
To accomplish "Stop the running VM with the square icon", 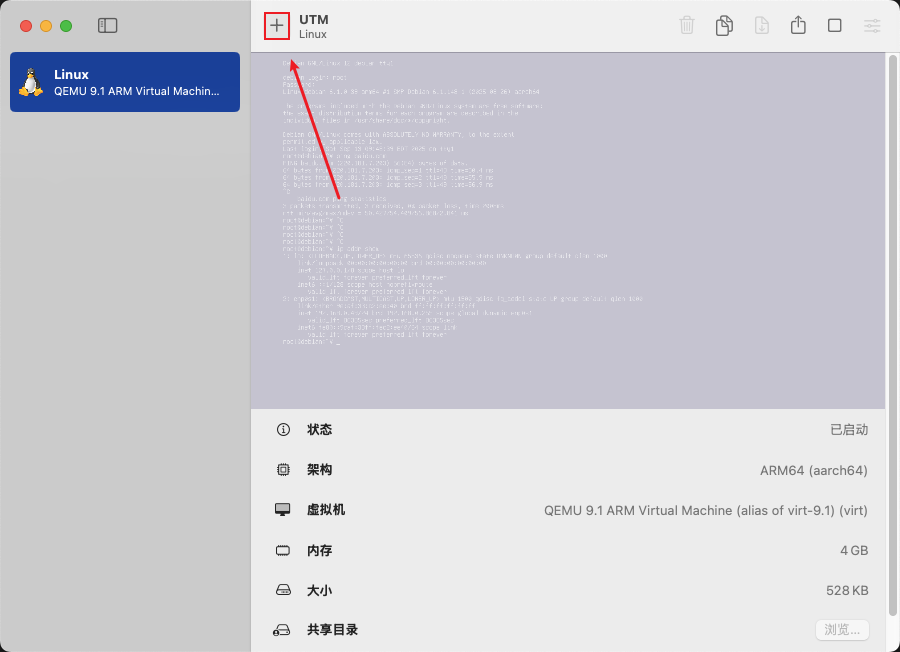I will (835, 25).
